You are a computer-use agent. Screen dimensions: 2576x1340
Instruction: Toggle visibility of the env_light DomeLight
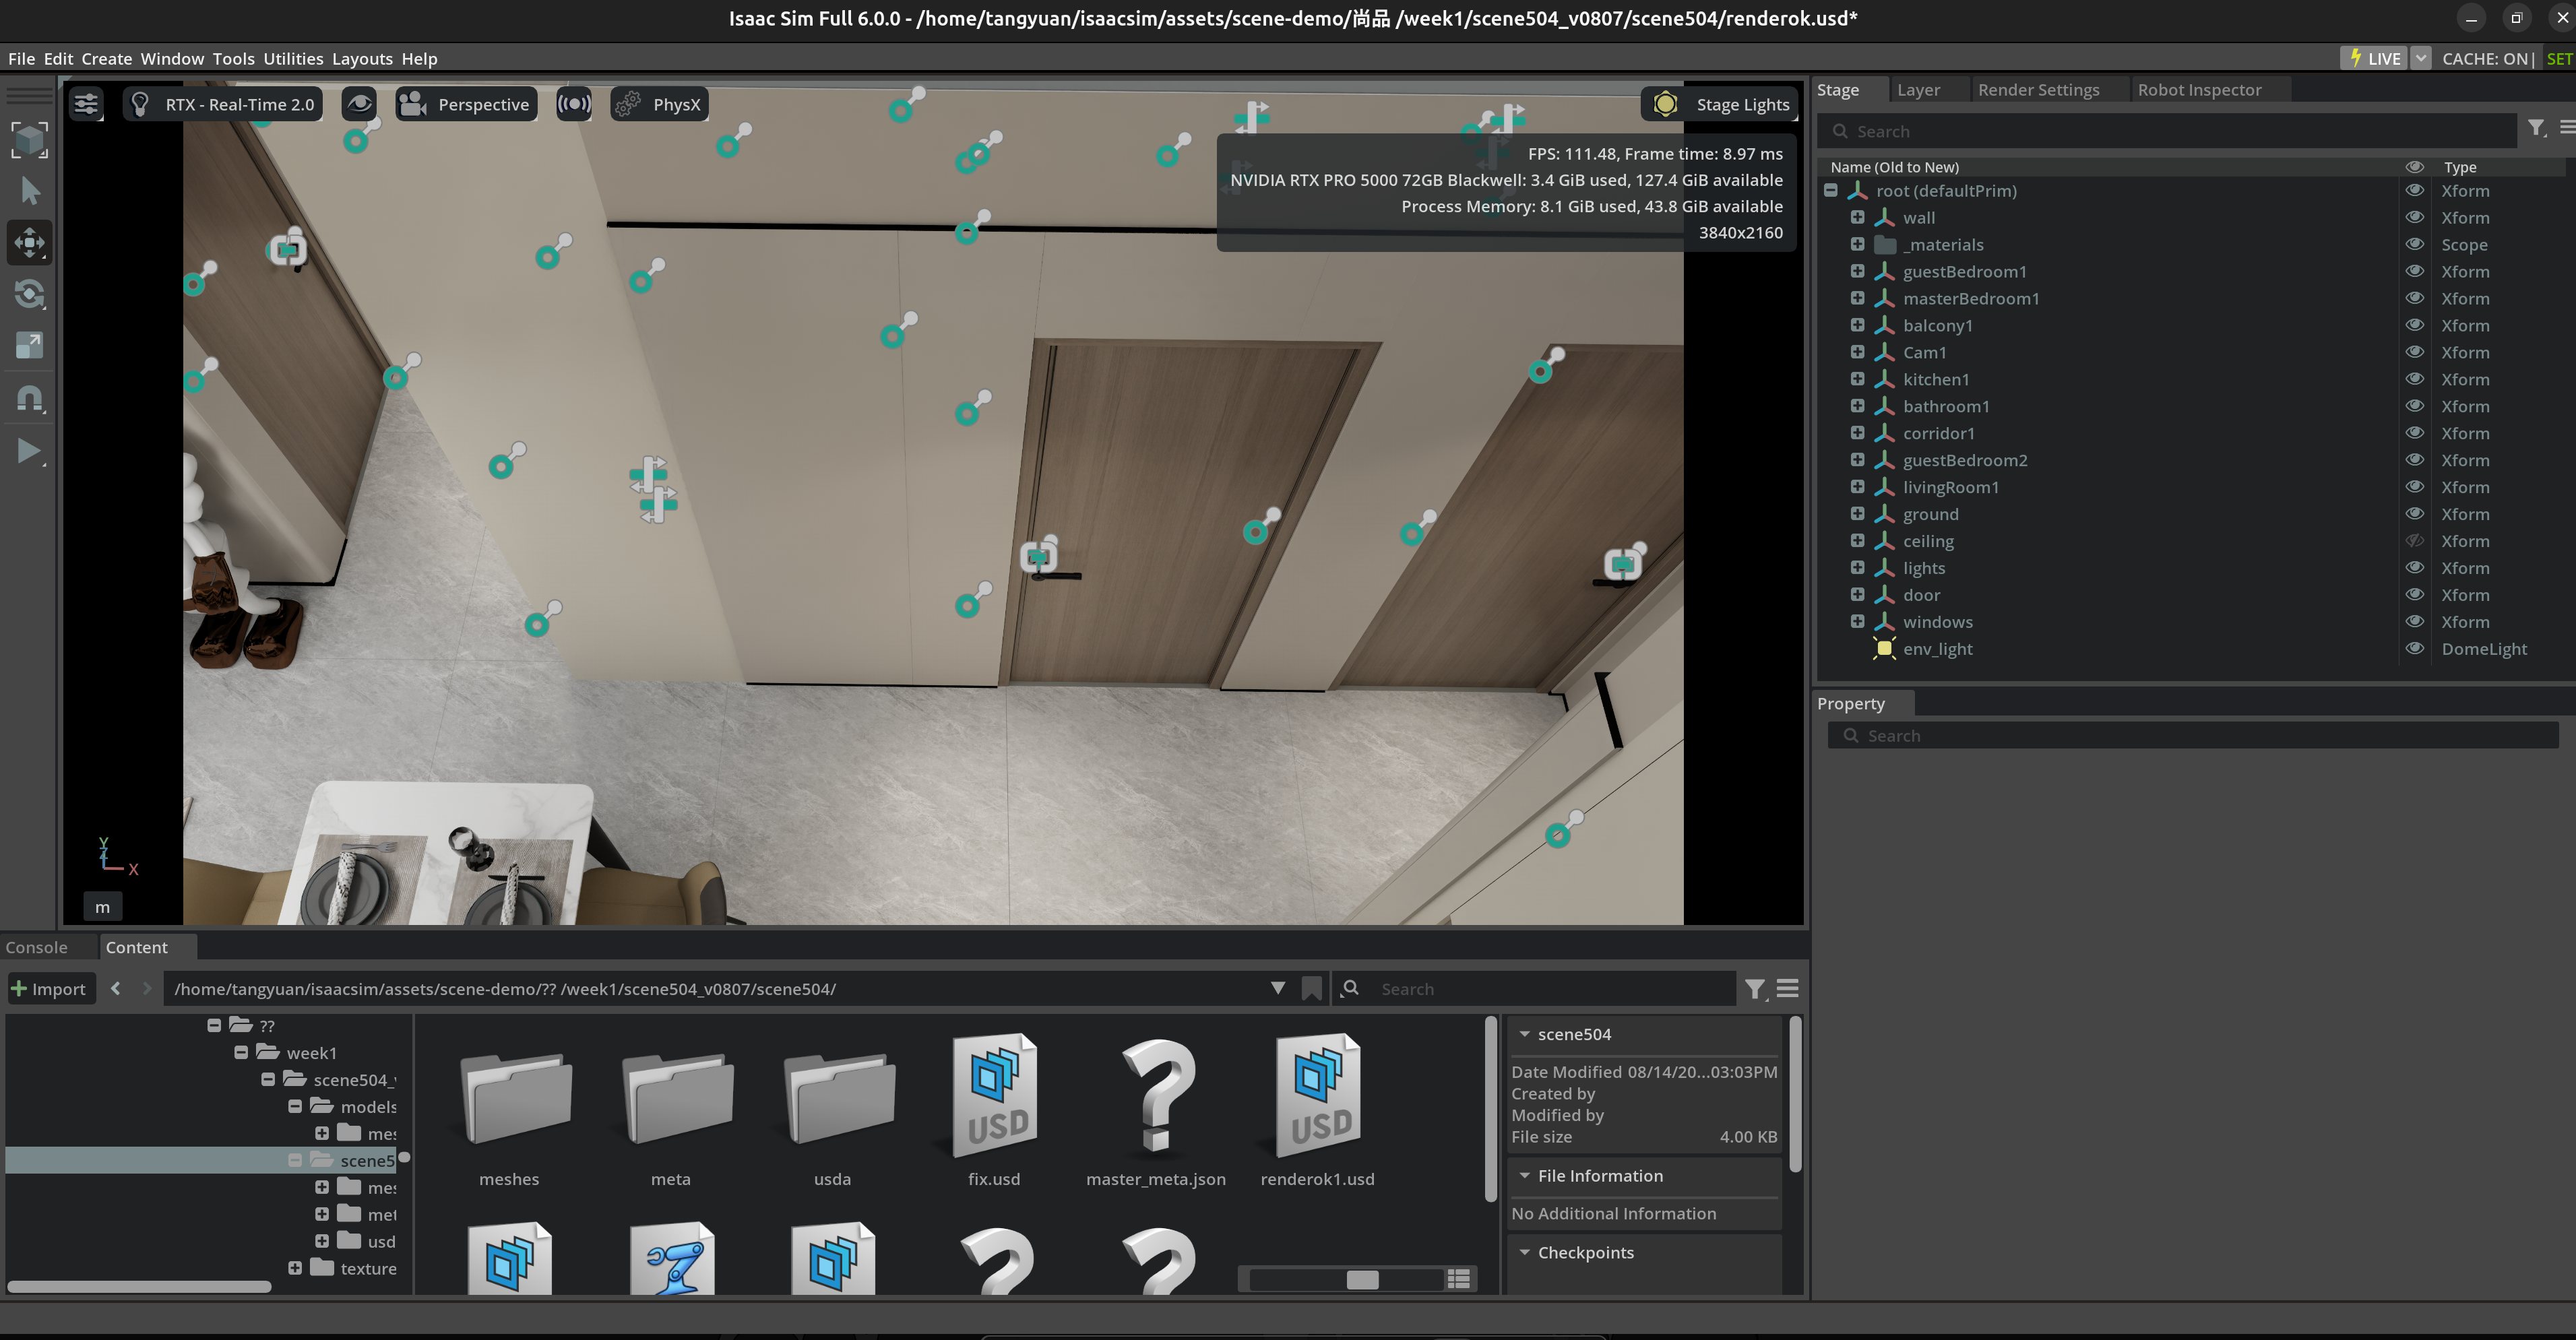tap(2414, 648)
